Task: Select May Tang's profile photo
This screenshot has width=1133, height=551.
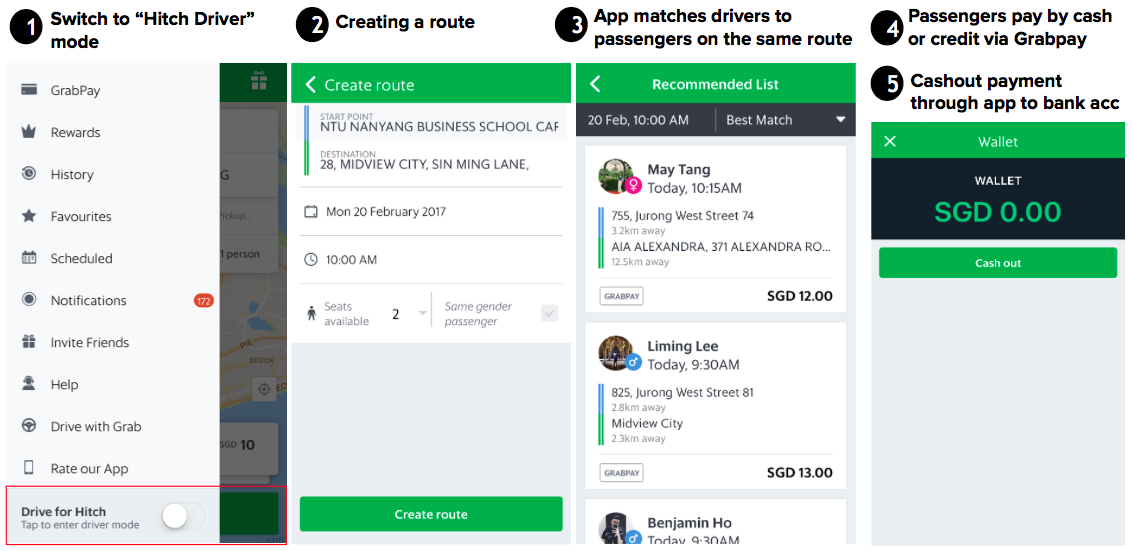Action: [616, 177]
